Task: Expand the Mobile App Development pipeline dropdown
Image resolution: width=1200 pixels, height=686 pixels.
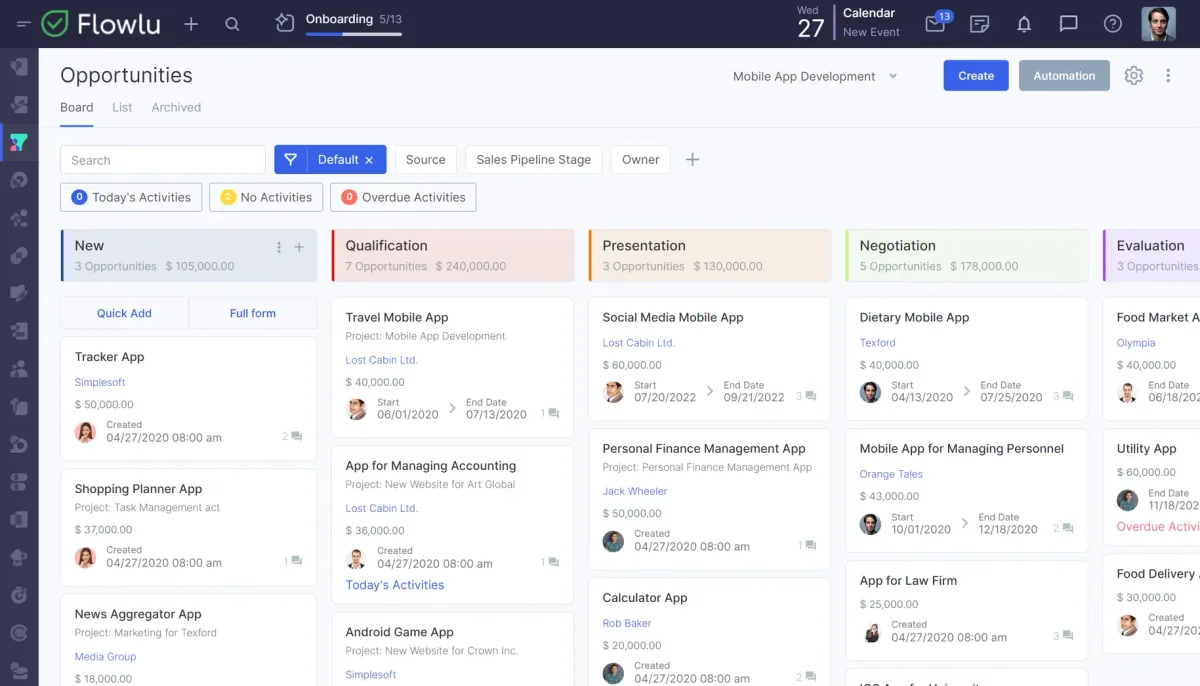Action: tap(814, 76)
